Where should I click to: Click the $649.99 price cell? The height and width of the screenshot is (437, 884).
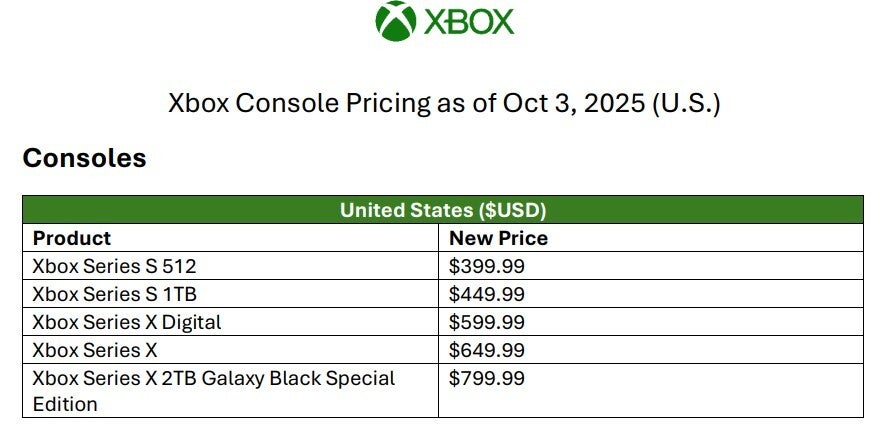click(x=651, y=350)
